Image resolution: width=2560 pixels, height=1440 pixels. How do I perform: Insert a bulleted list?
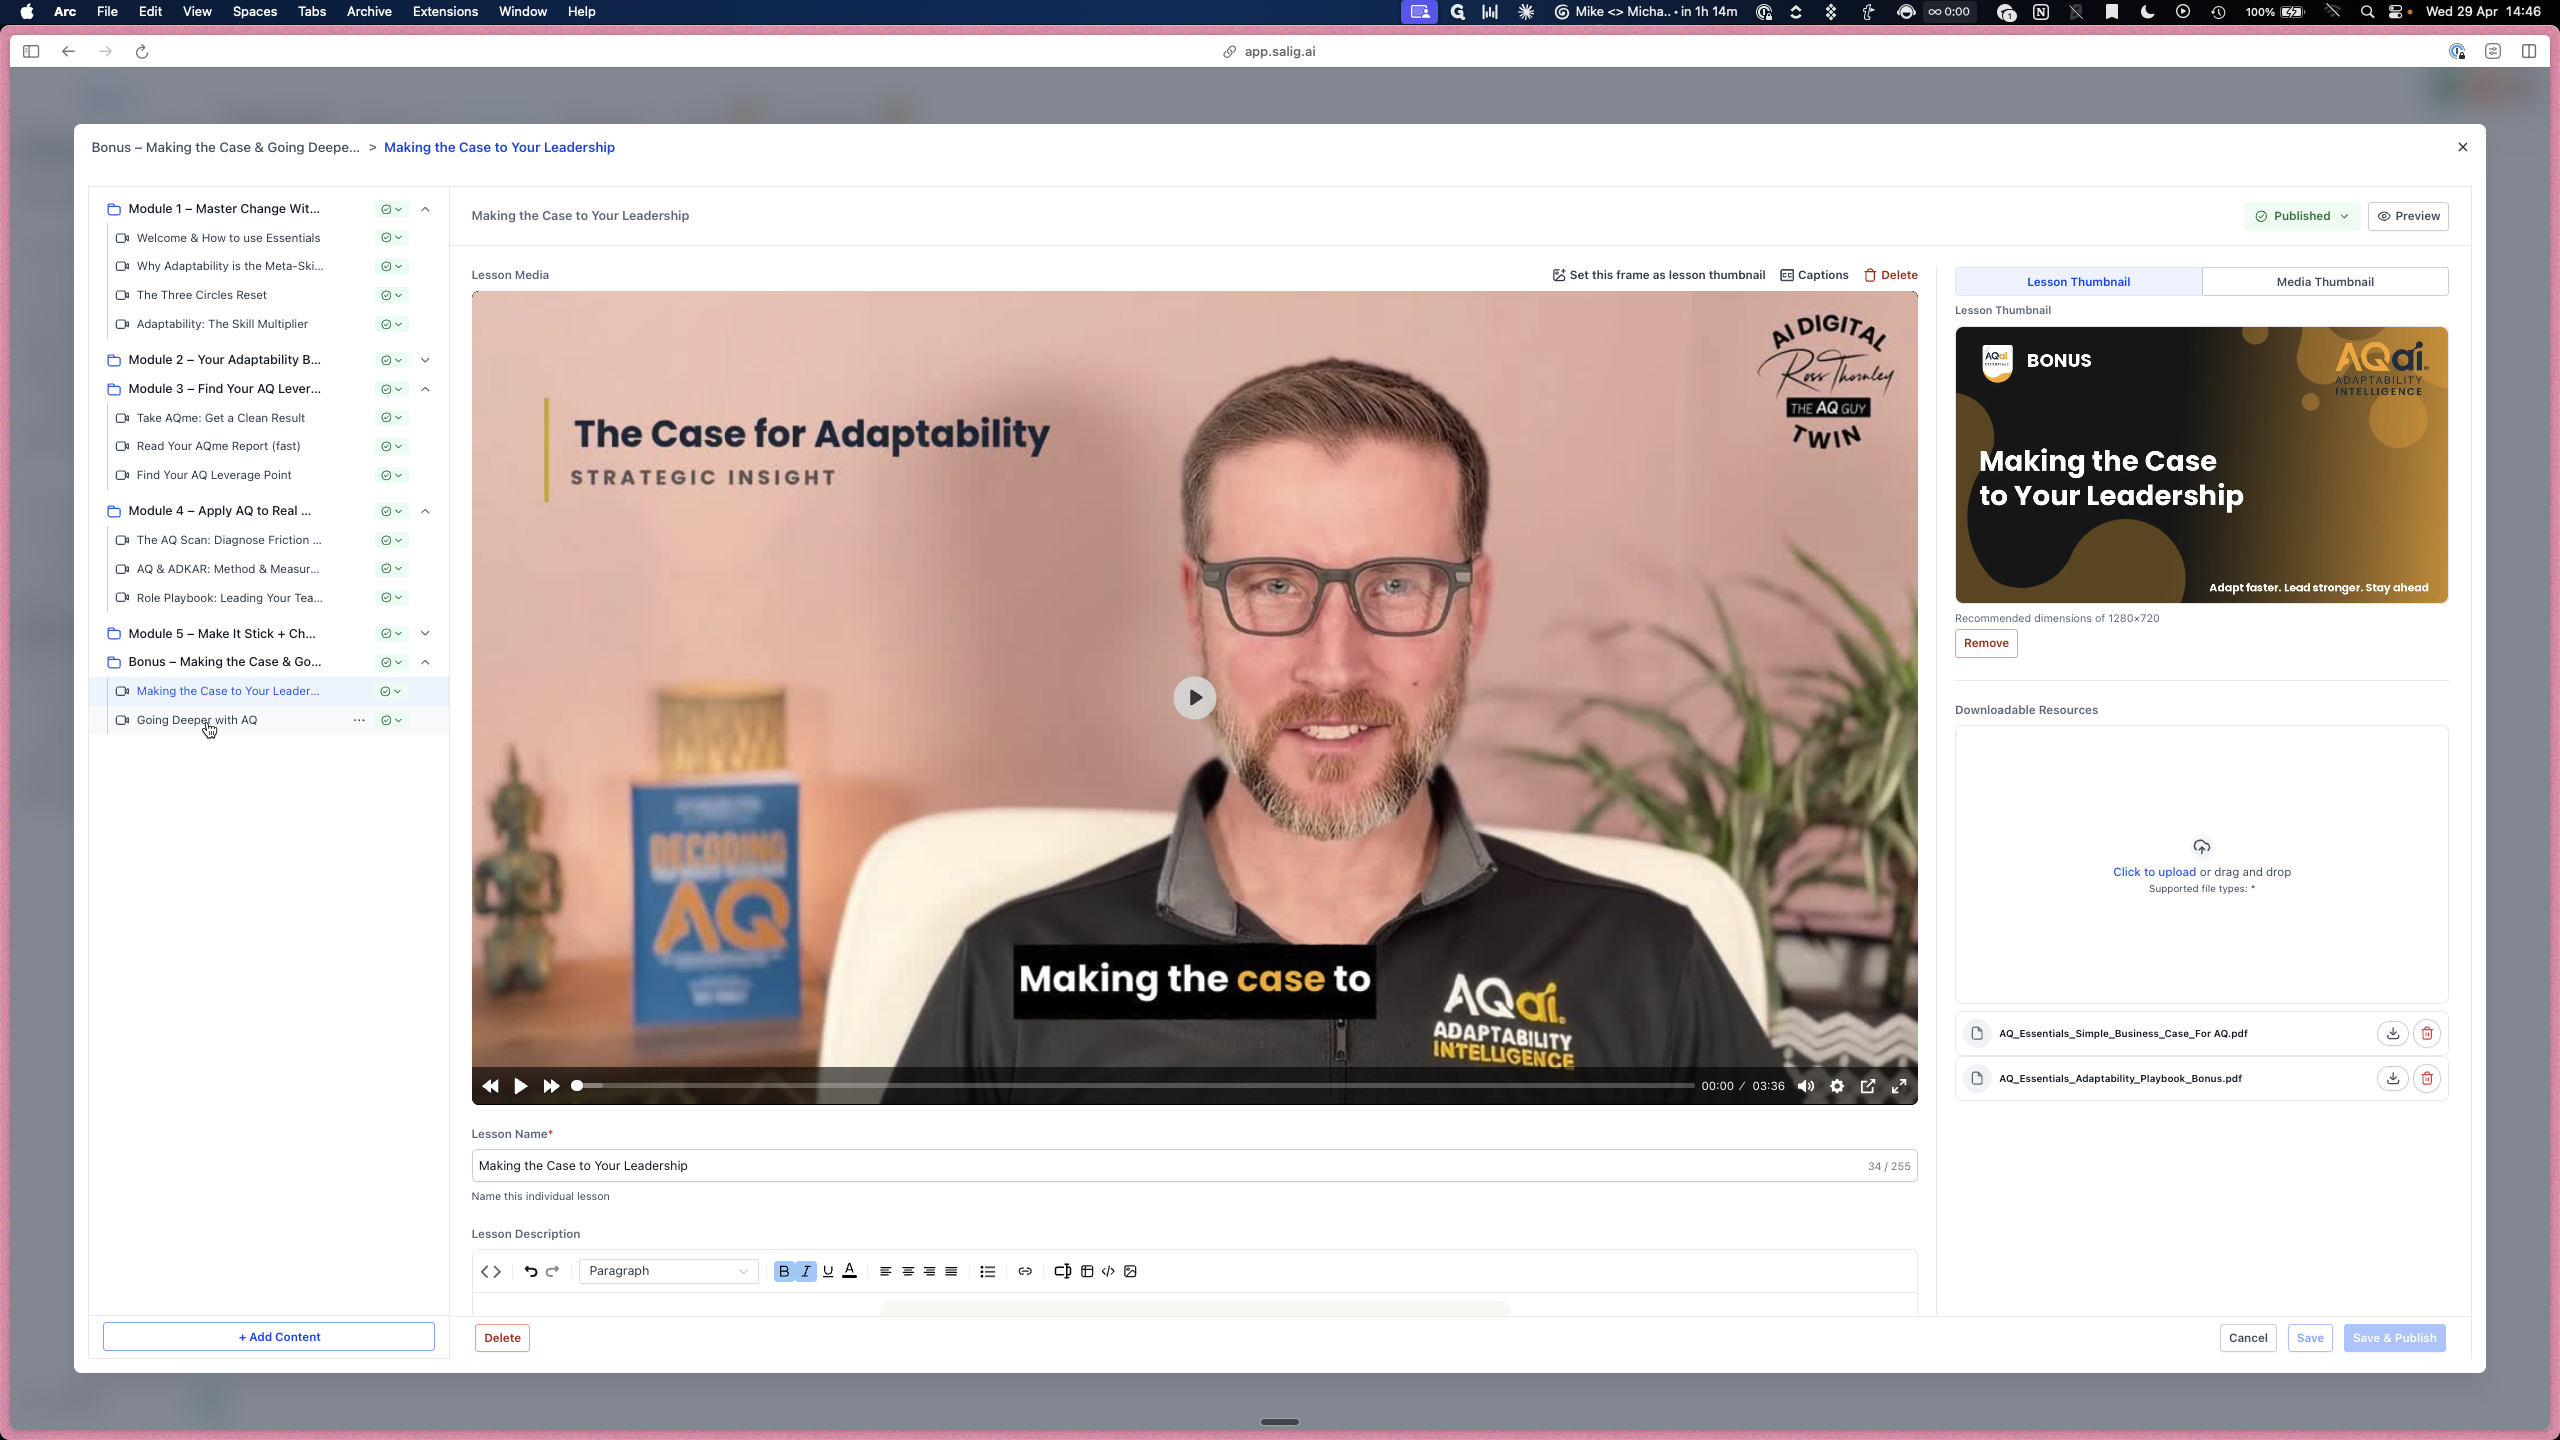[987, 1271]
